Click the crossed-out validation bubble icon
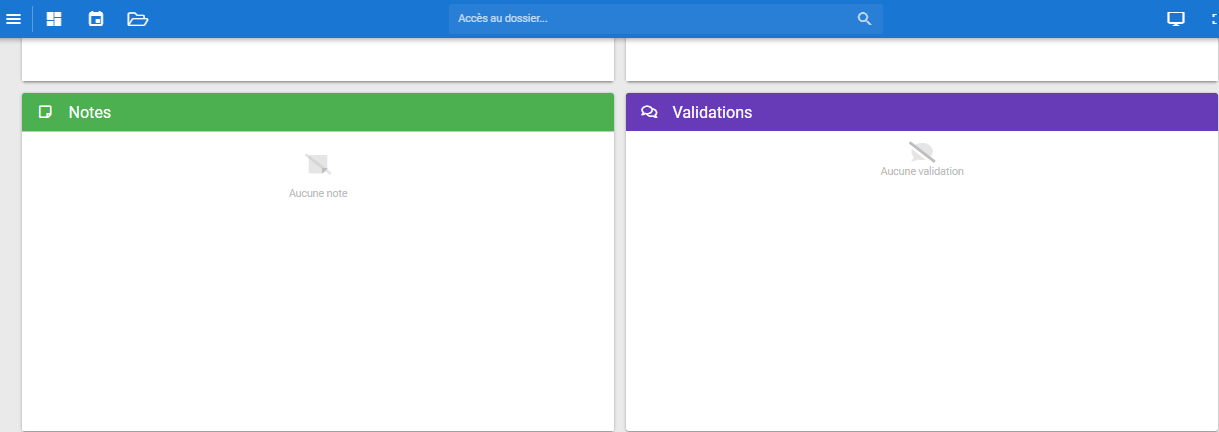Viewport: 1219px width, 432px height. (921, 152)
